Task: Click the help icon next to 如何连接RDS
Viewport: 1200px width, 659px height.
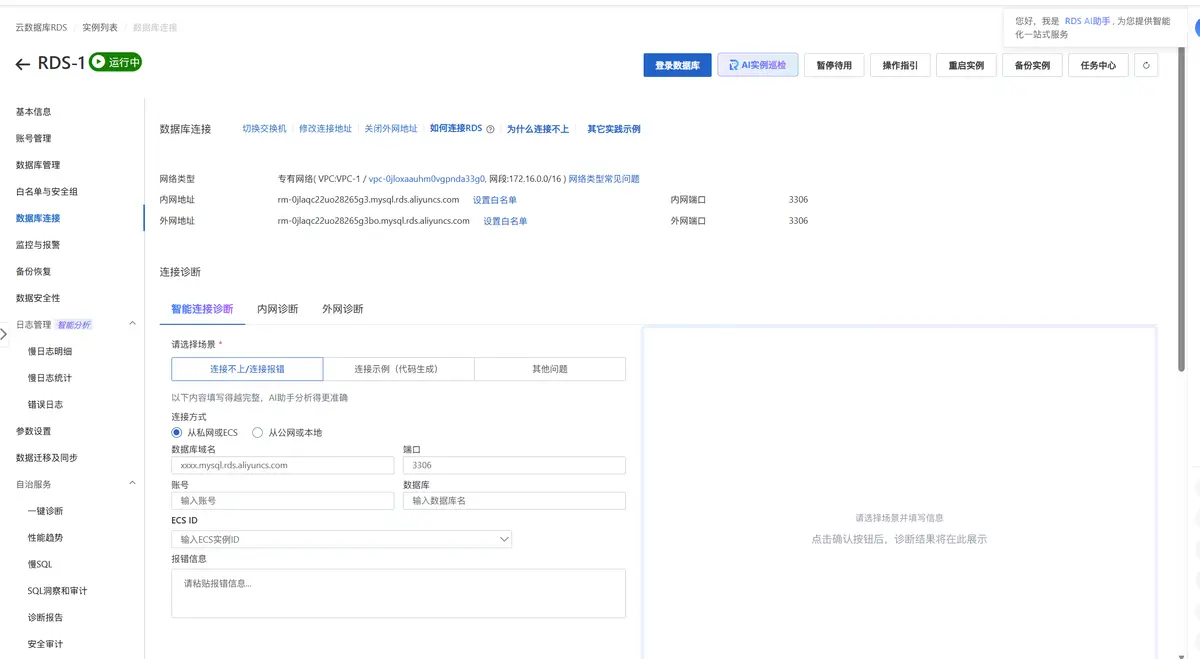Action: click(x=490, y=129)
